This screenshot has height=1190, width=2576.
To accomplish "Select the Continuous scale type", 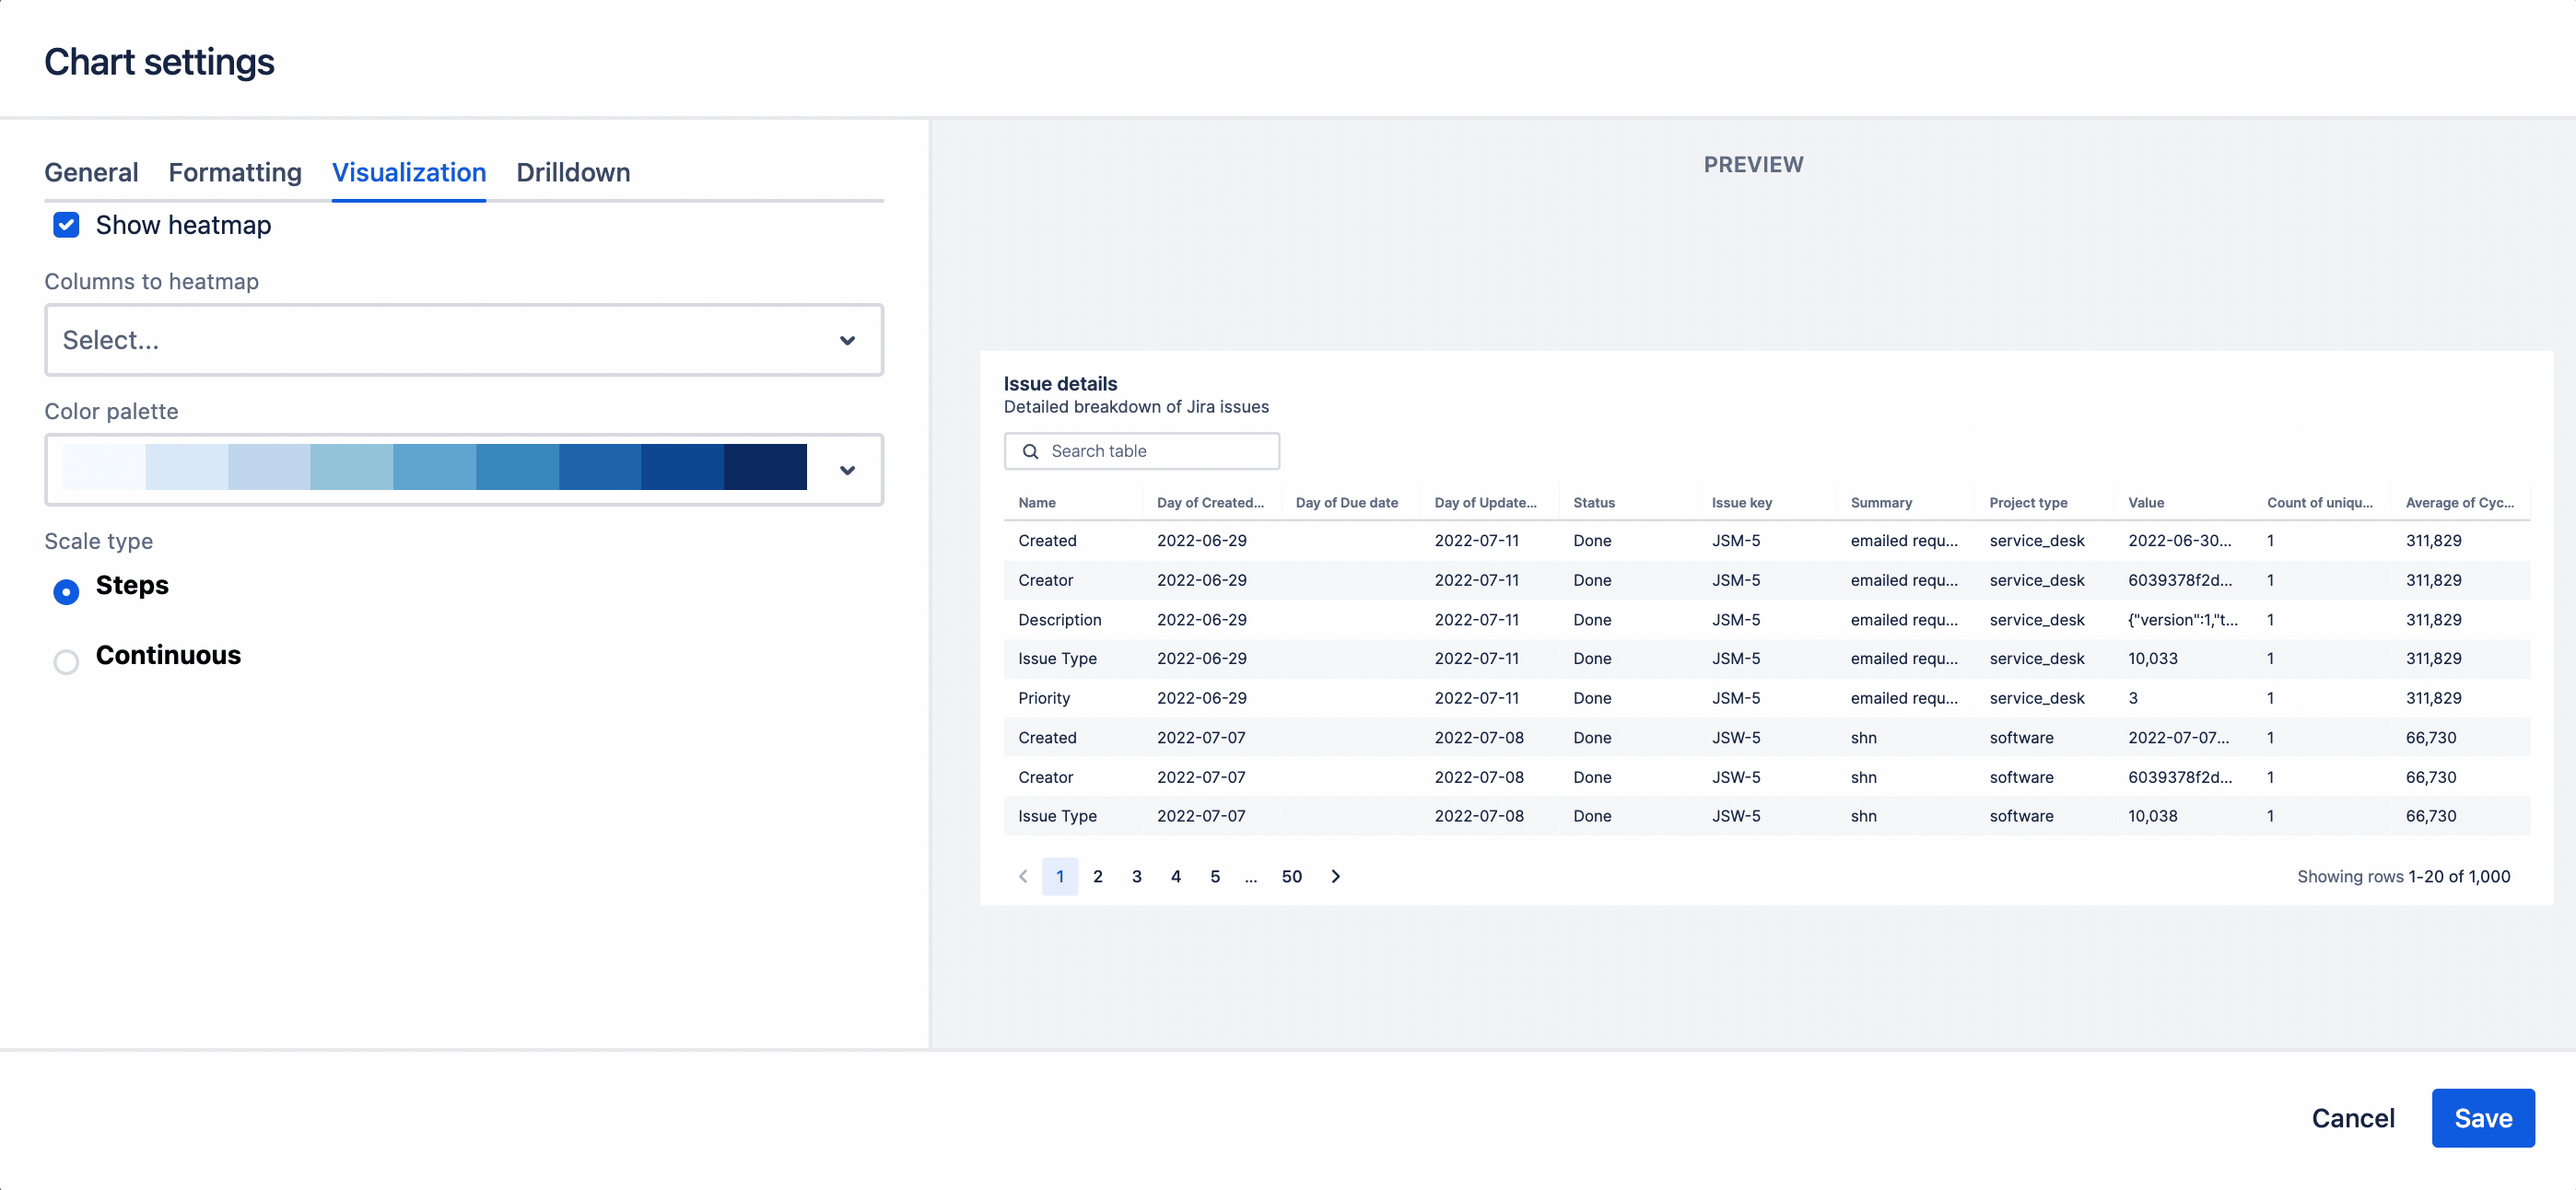I will click(65, 661).
